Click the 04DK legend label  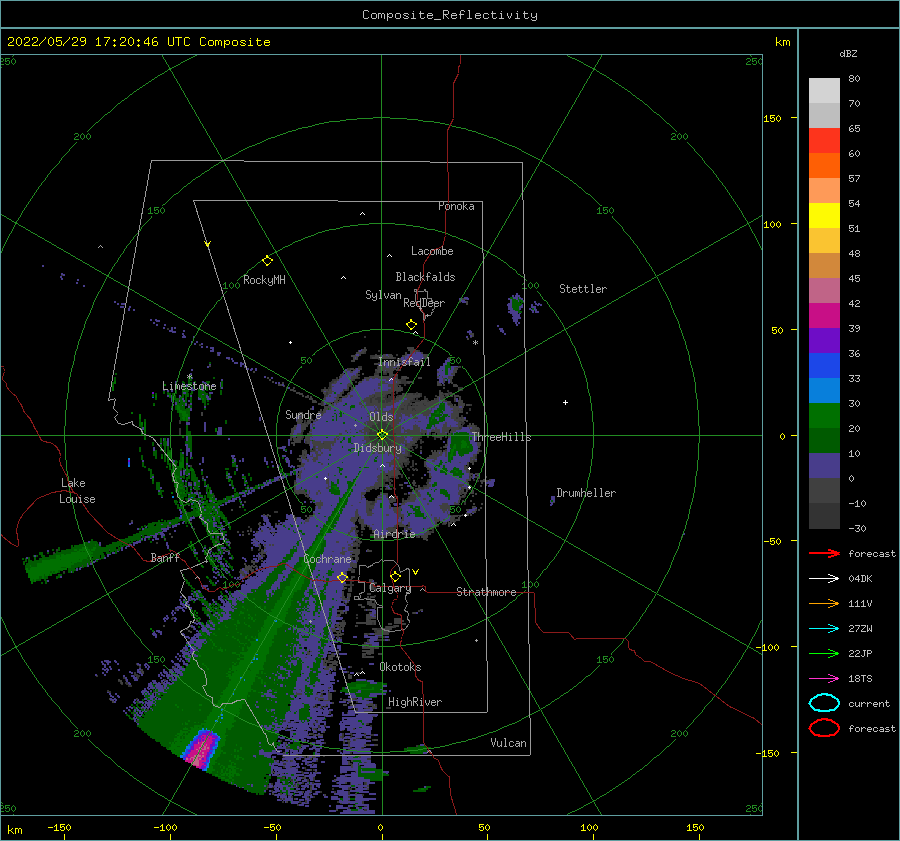tap(860, 578)
